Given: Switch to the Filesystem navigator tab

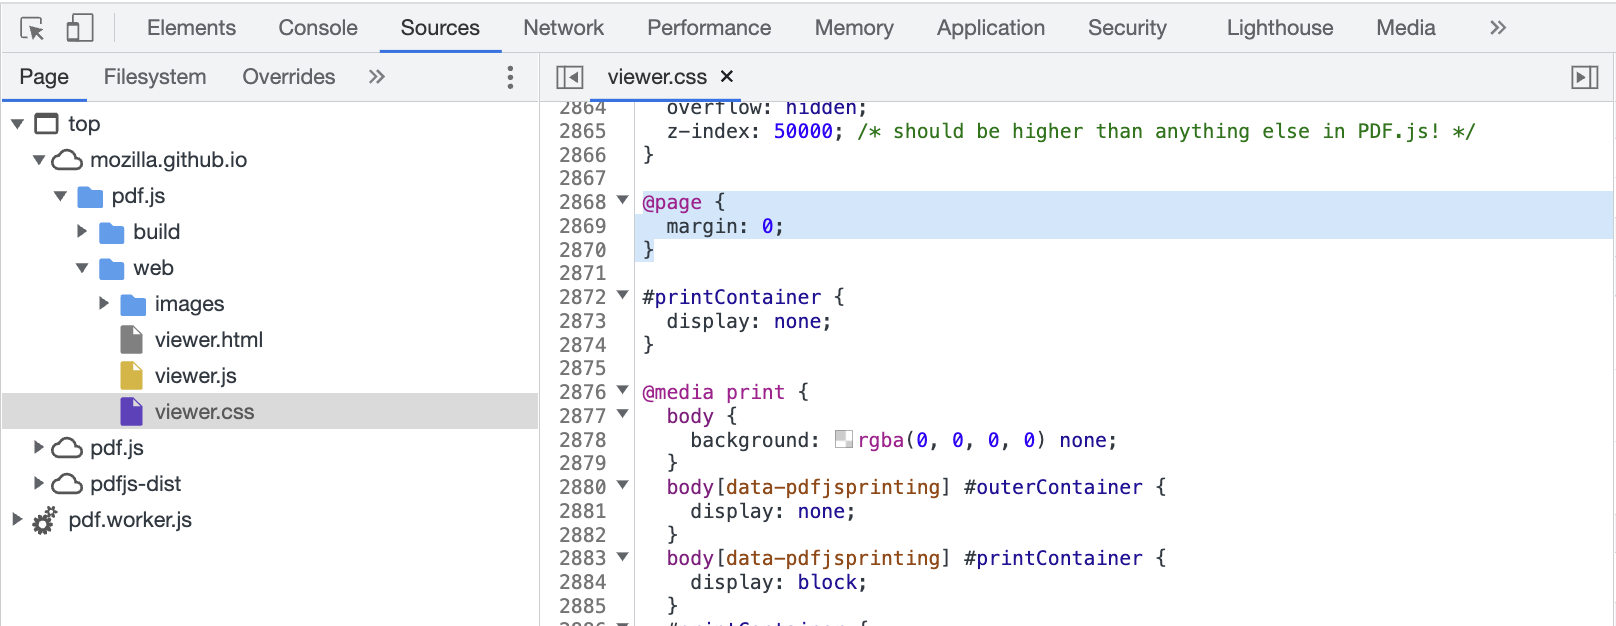Looking at the screenshot, I should click(155, 77).
